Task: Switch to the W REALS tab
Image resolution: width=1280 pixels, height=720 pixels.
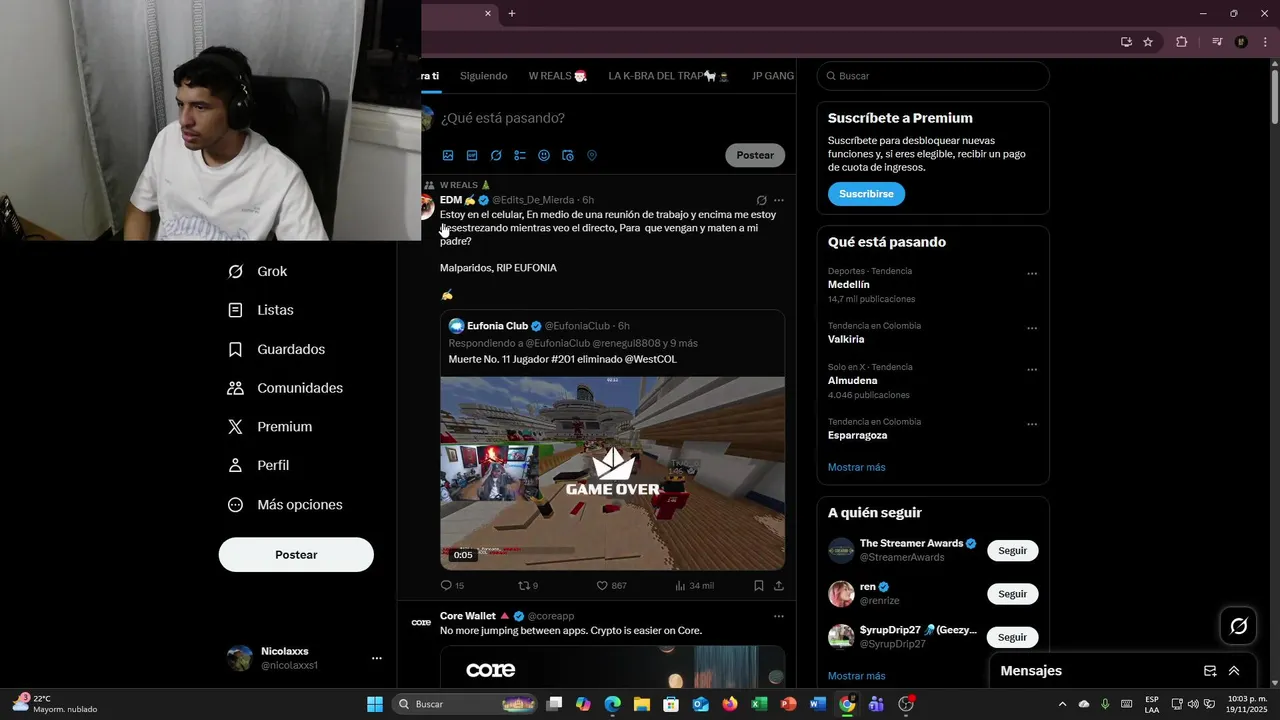Action: click(557, 76)
